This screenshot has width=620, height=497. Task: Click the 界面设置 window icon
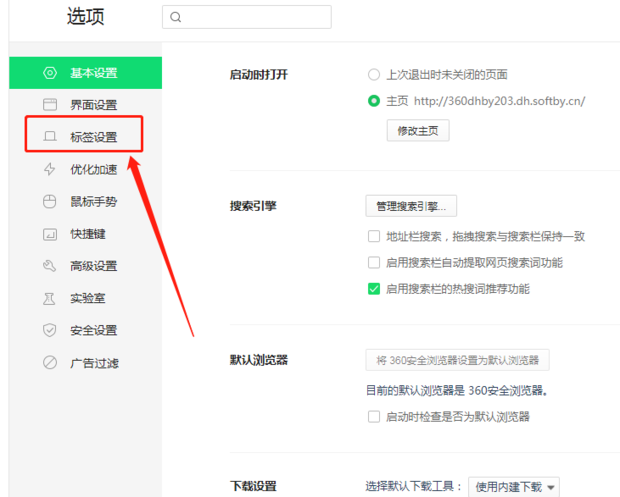tap(50, 105)
